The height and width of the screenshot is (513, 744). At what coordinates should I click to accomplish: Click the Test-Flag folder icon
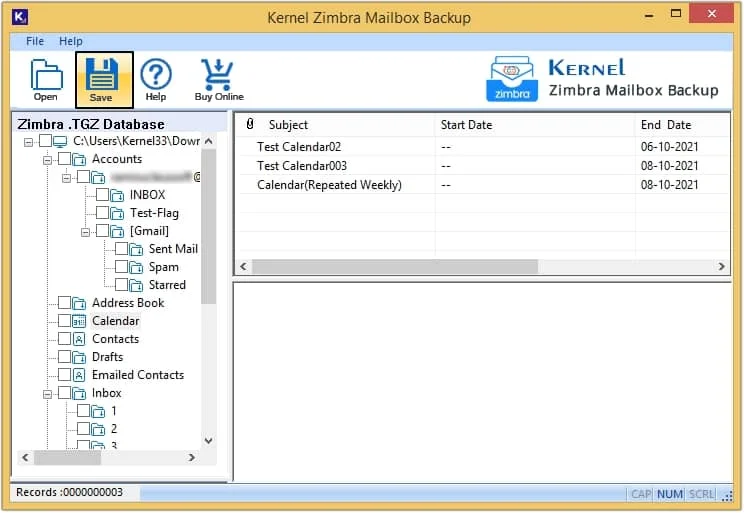click(117, 213)
